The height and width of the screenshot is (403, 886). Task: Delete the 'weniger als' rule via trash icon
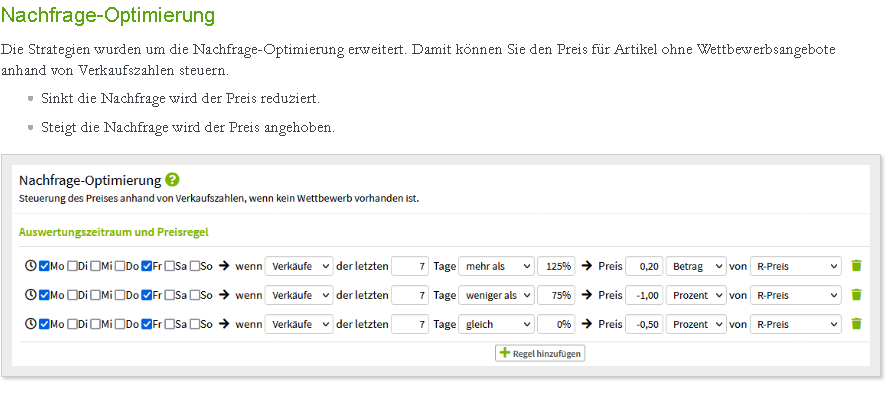857,295
